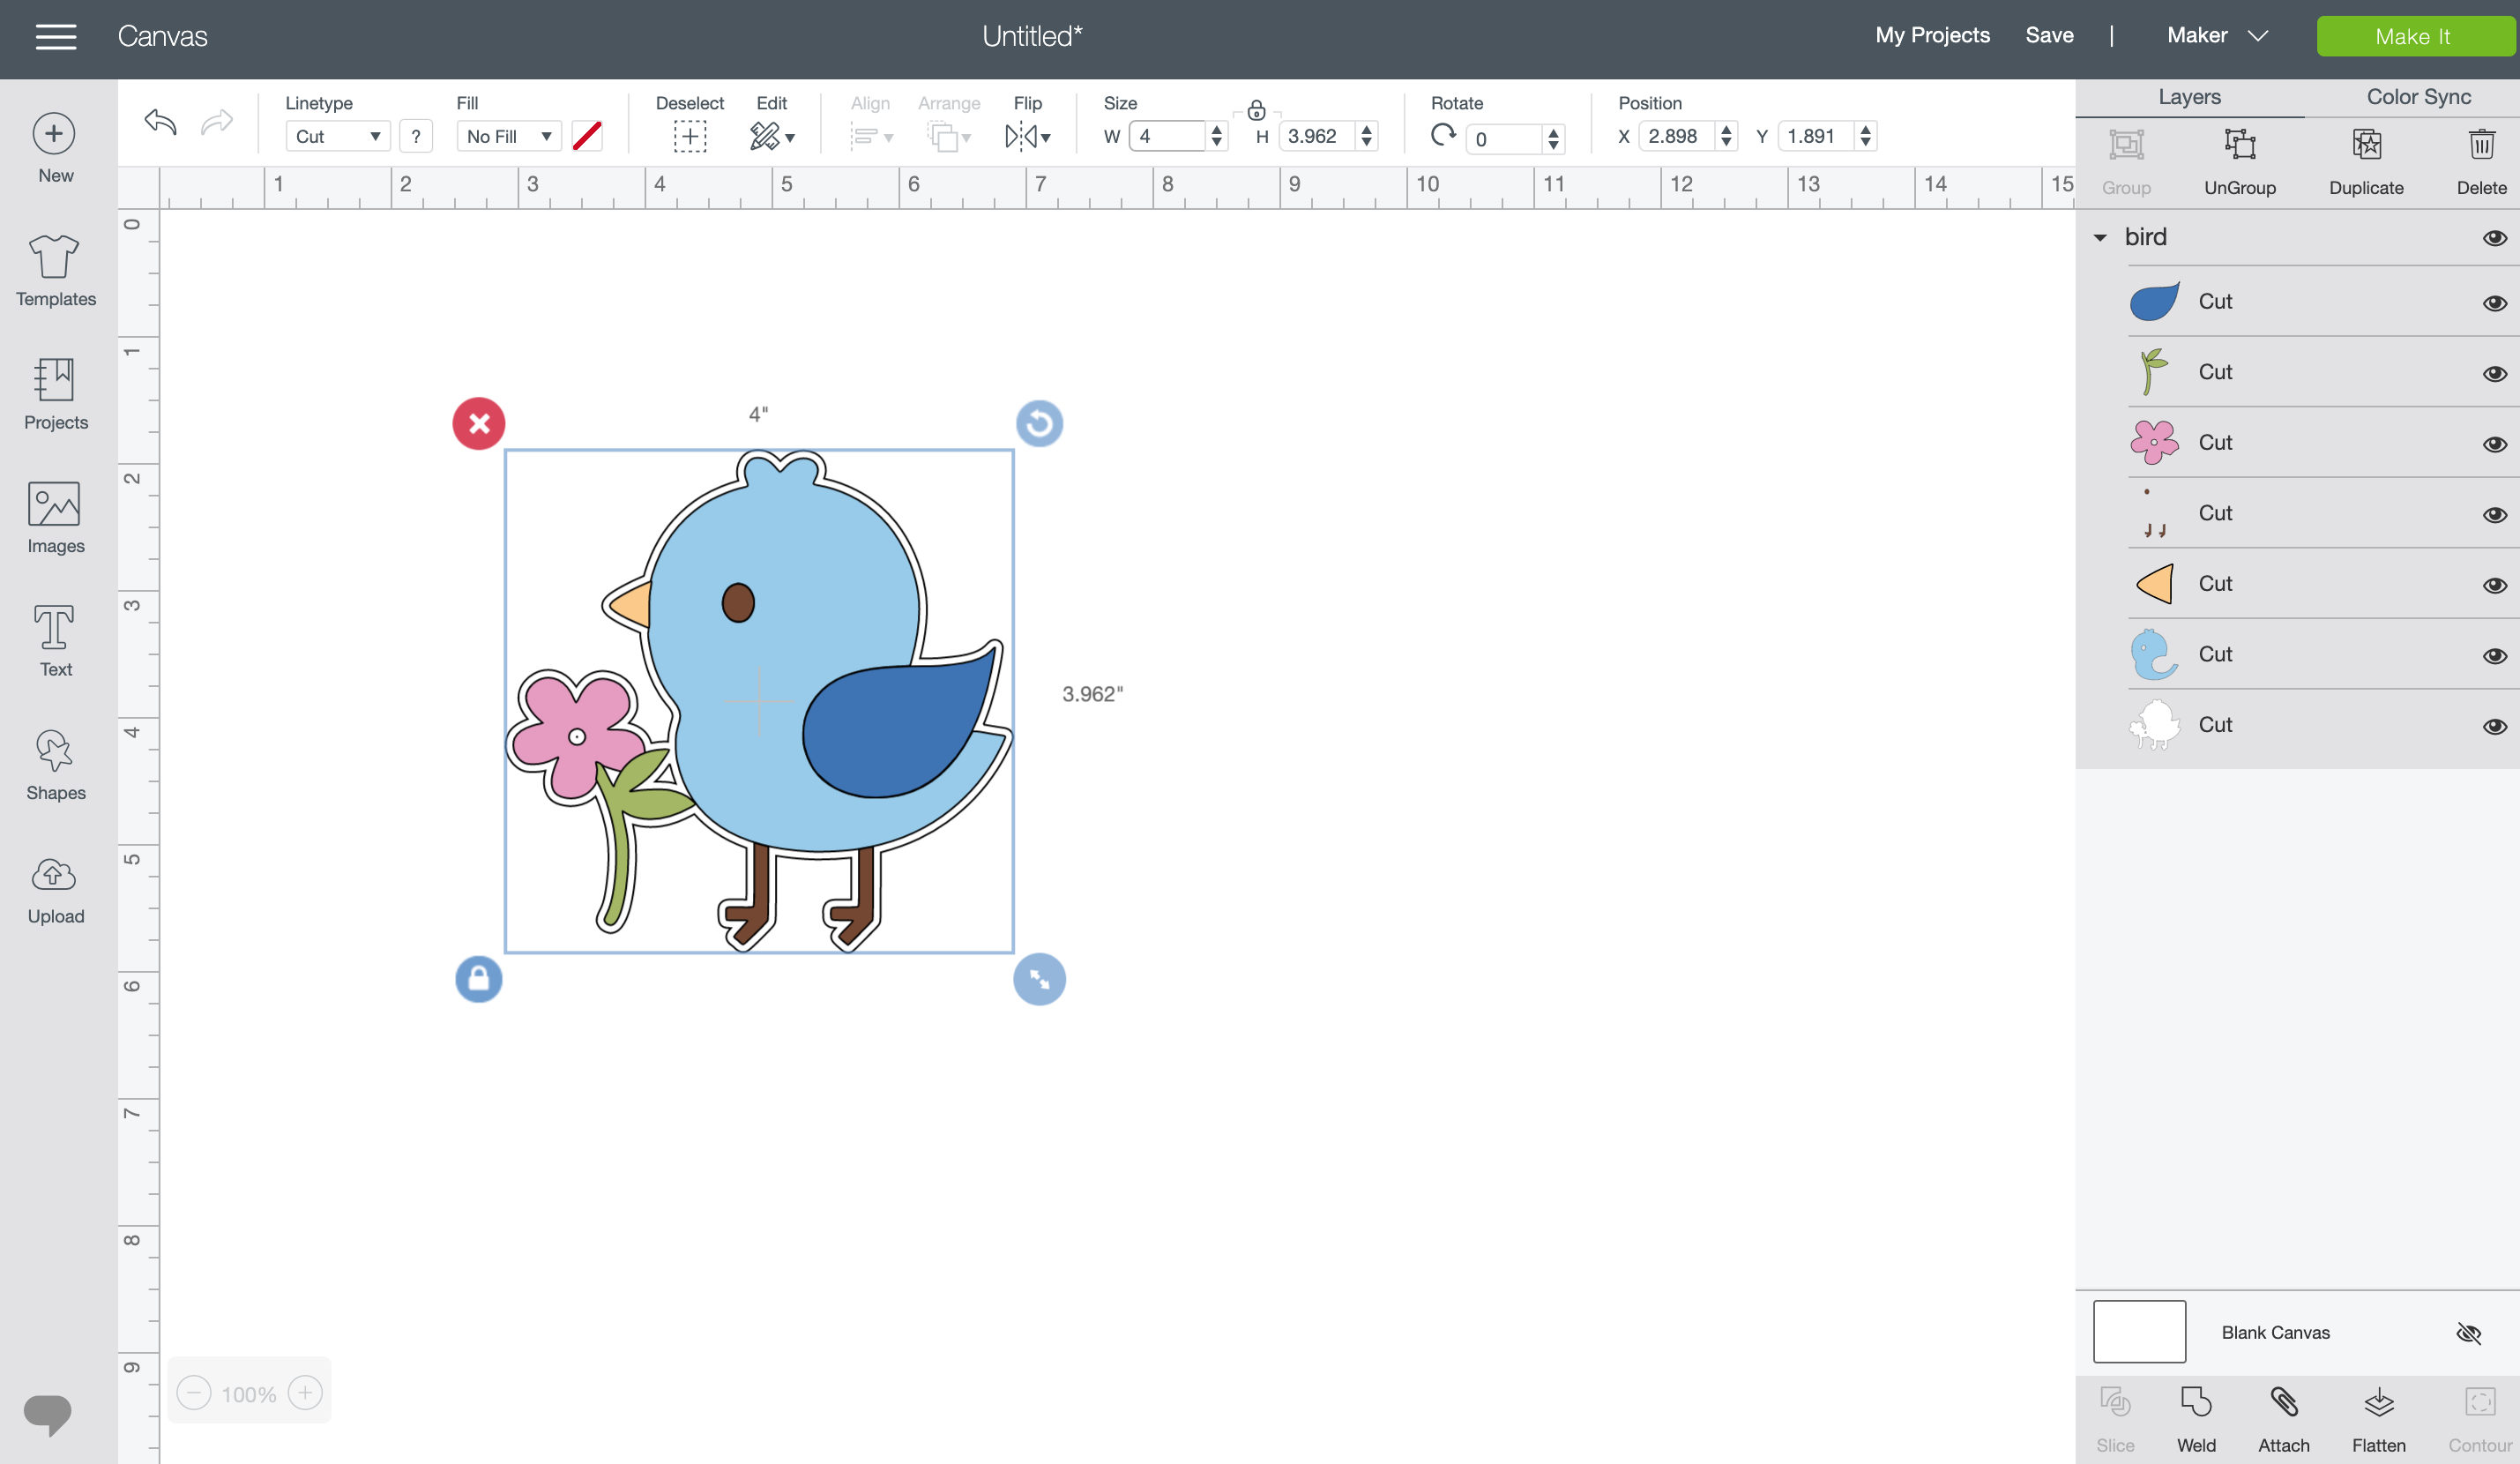The width and height of the screenshot is (2520, 1464).
Task: Click the Rotate angle input field
Action: 1503,139
